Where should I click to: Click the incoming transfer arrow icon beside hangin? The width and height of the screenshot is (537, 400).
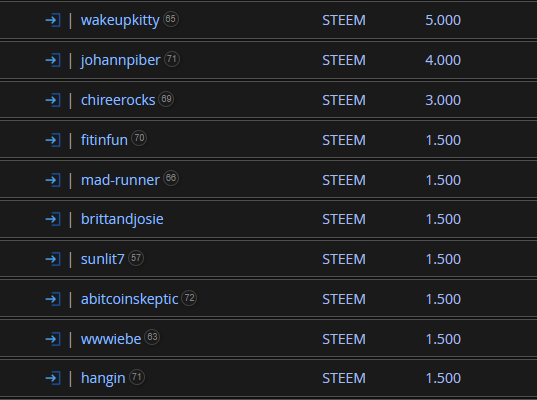pyautogui.click(x=53, y=378)
